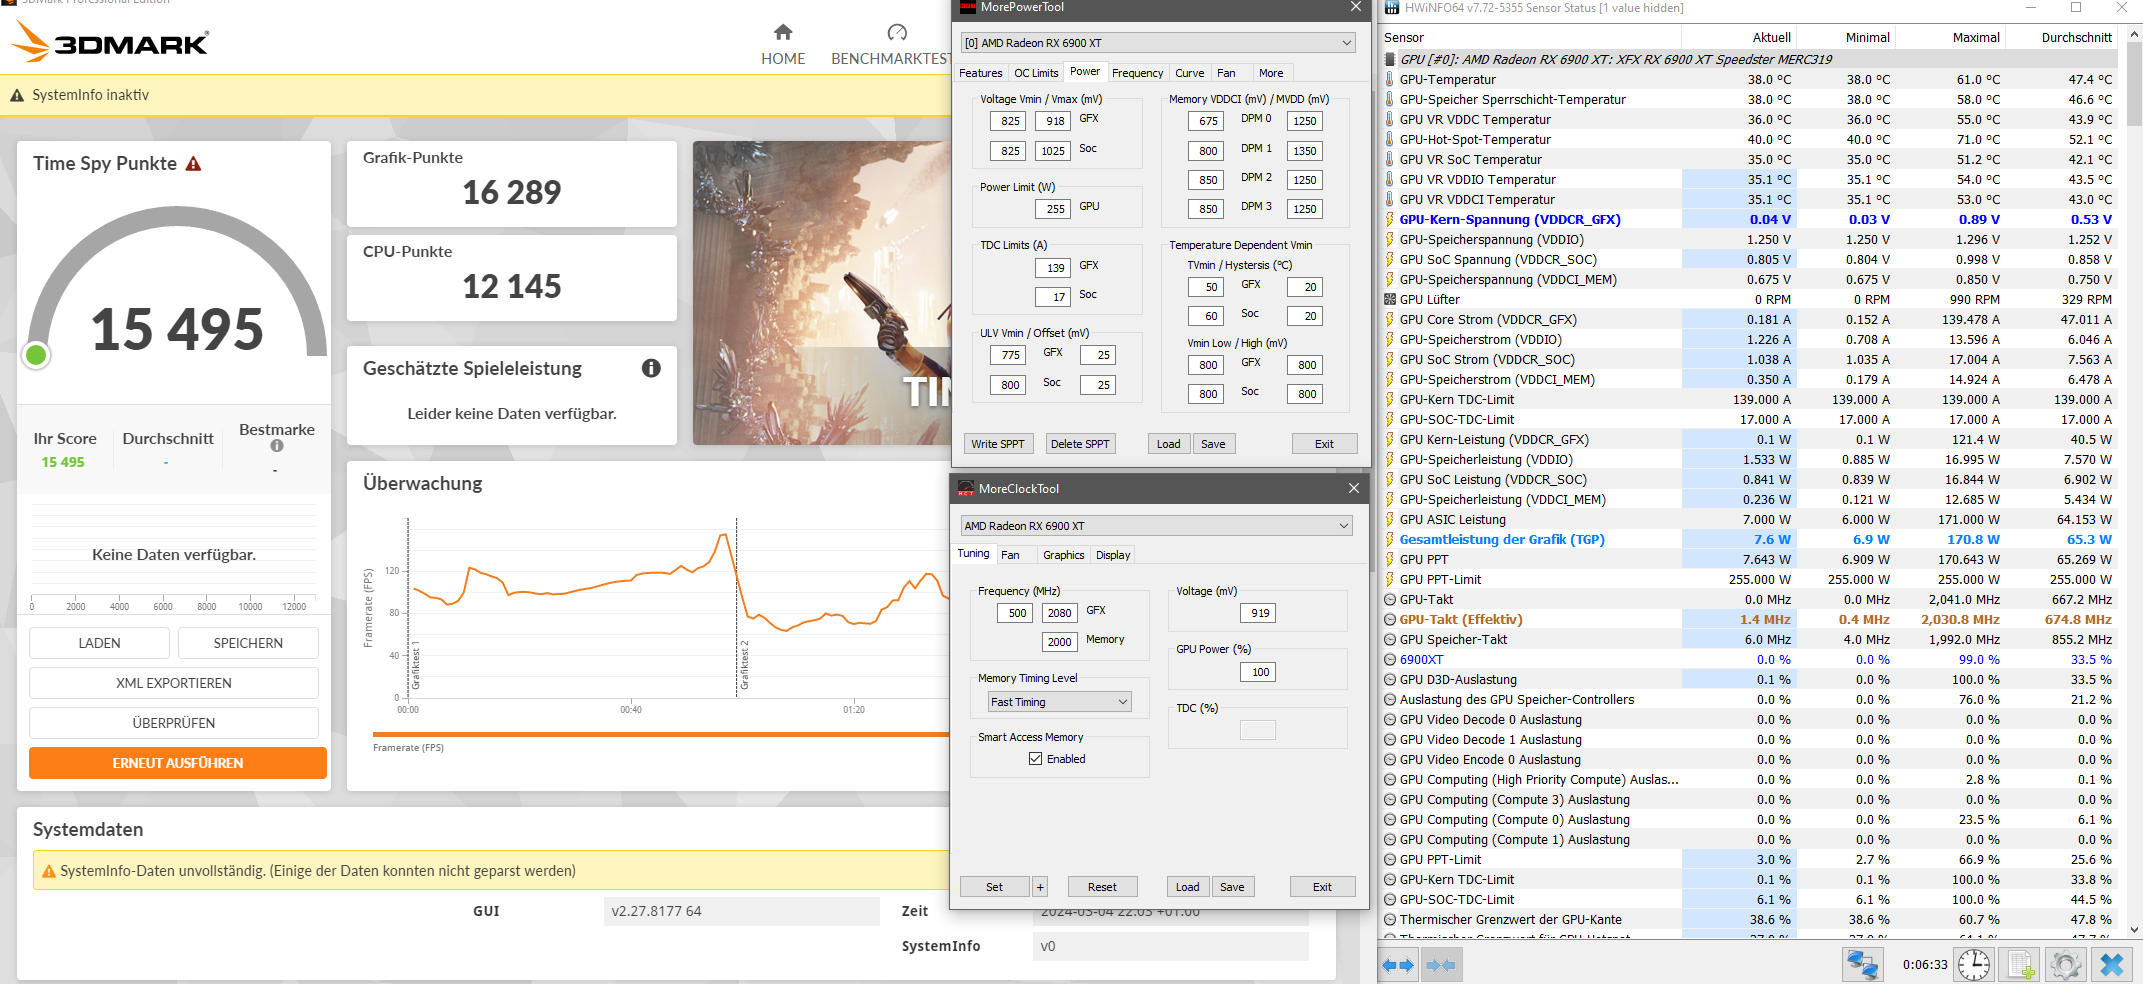Click the Set button in MoreClockTool
2143x984 pixels.
pyautogui.click(x=994, y=887)
